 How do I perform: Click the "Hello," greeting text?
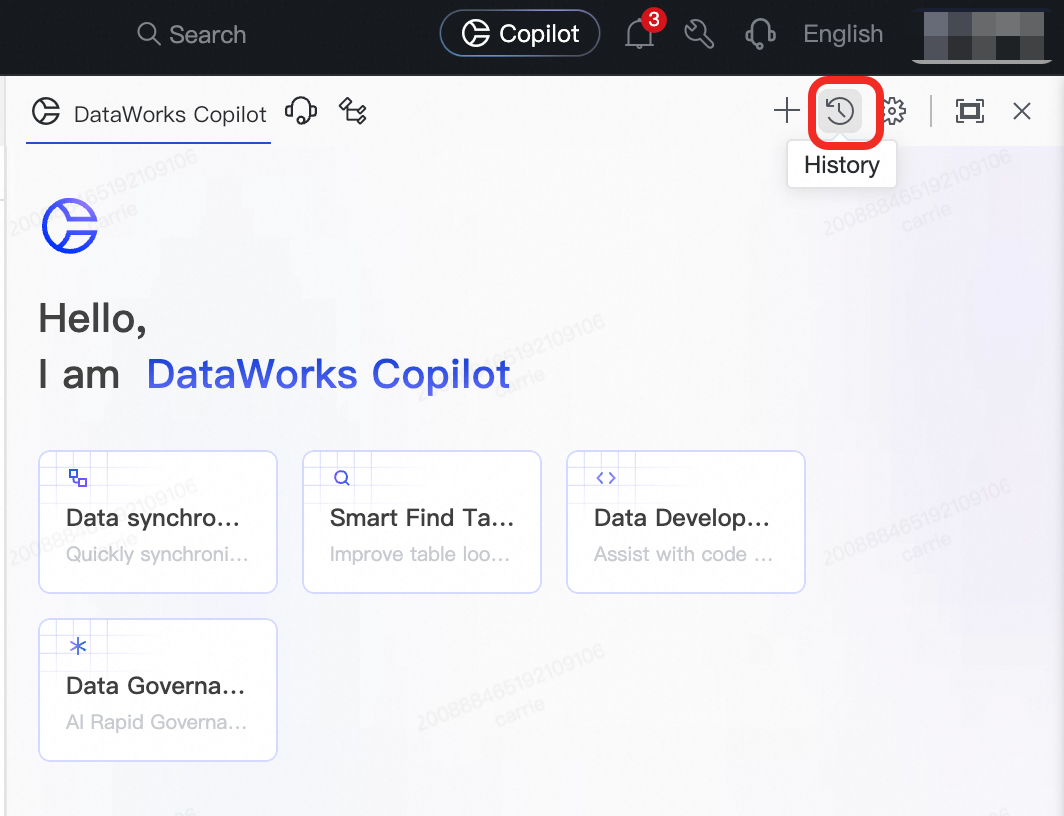92,318
